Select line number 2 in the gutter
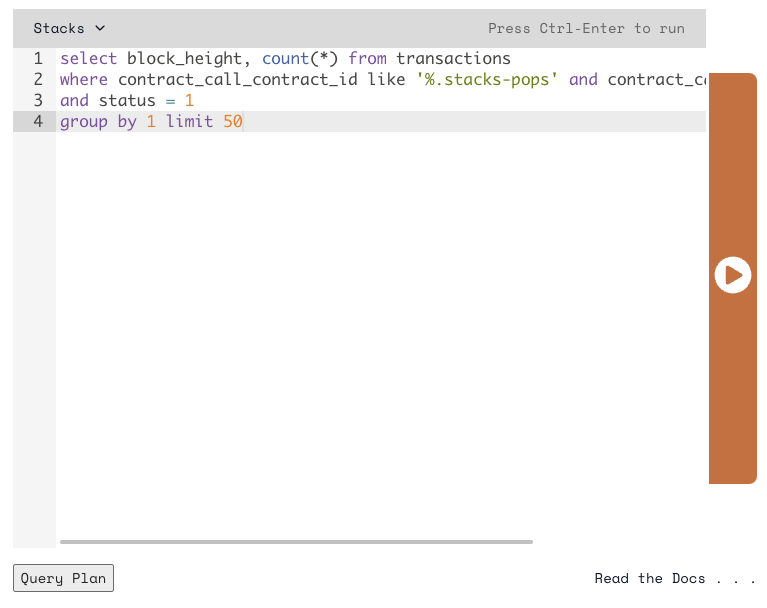 [x=38, y=79]
